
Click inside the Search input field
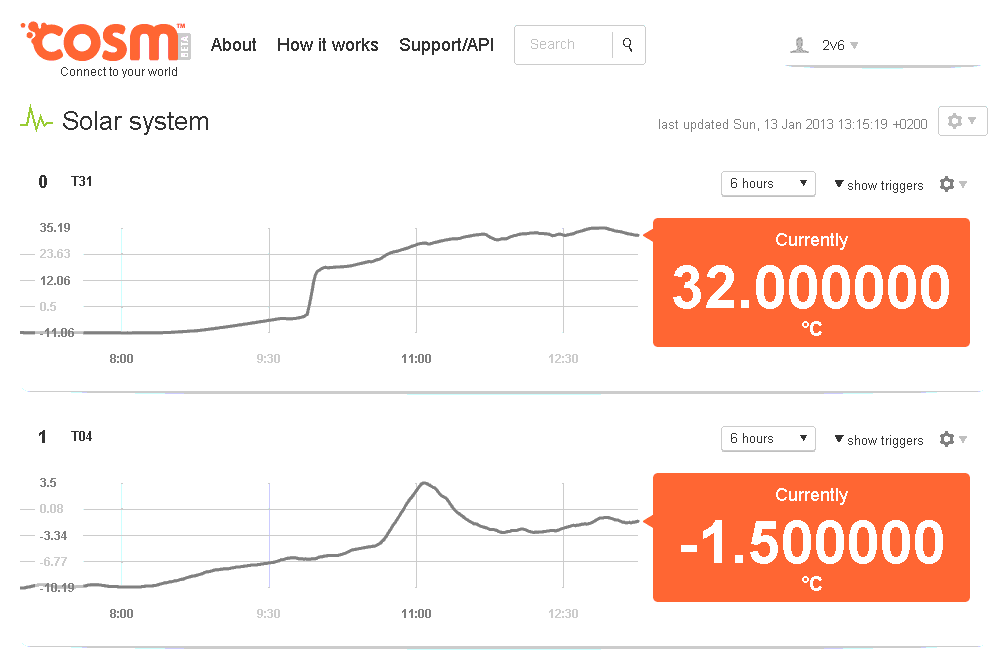click(x=563, y=45)
